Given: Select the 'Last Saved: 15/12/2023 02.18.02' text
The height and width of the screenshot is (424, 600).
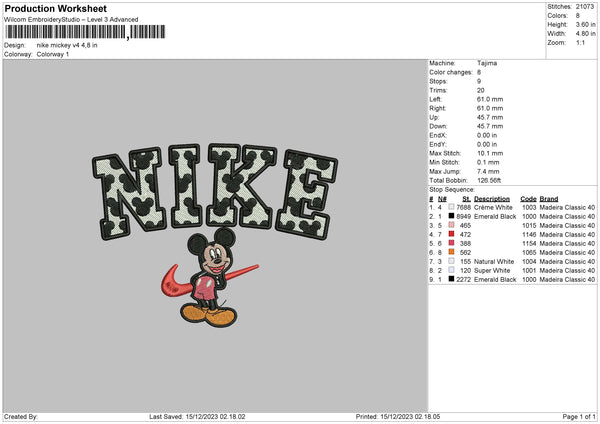Looking at the screenshot, I should click(x=197, y=416).
